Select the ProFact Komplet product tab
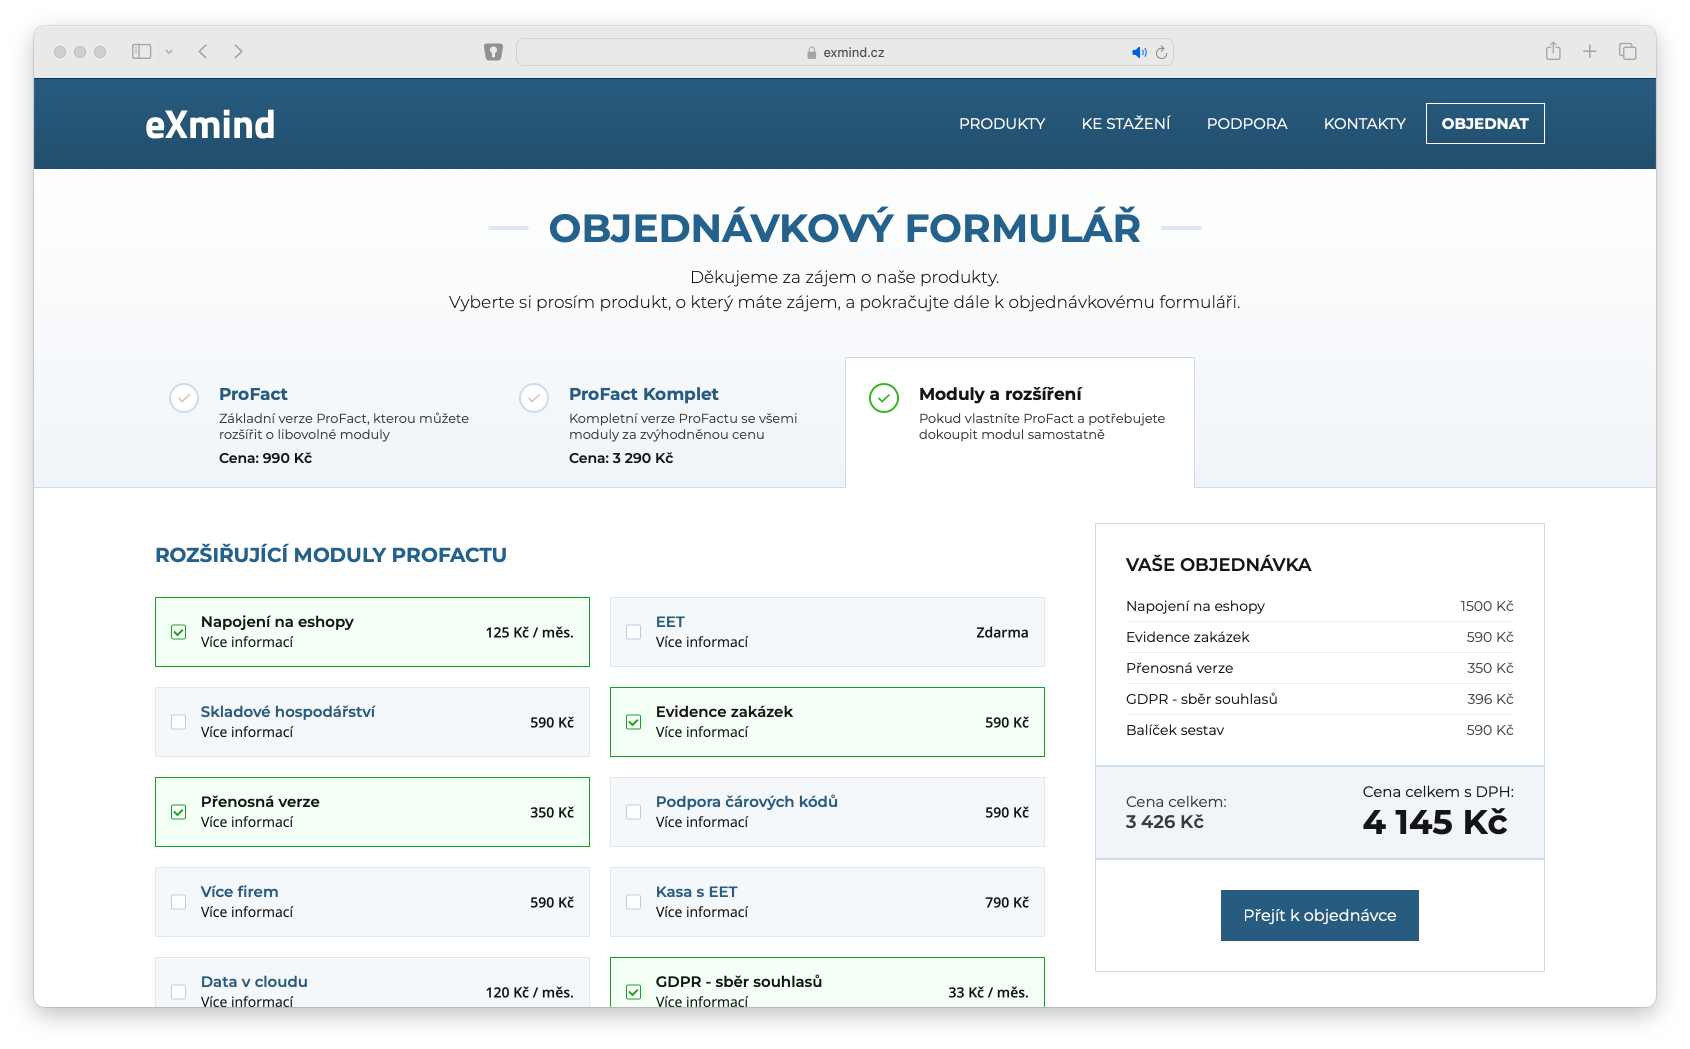1690x1049 pixels. (x=670, y=423)
